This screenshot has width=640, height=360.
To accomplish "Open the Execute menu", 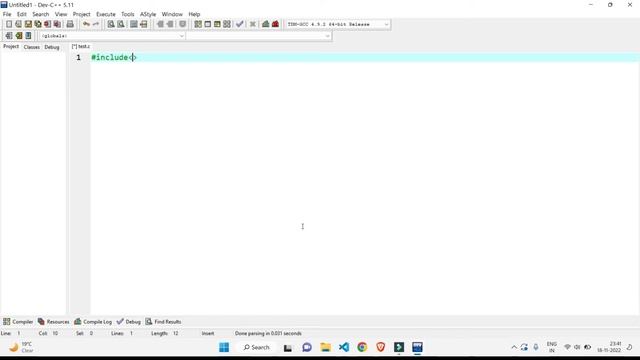I will [x=106, y=14].
